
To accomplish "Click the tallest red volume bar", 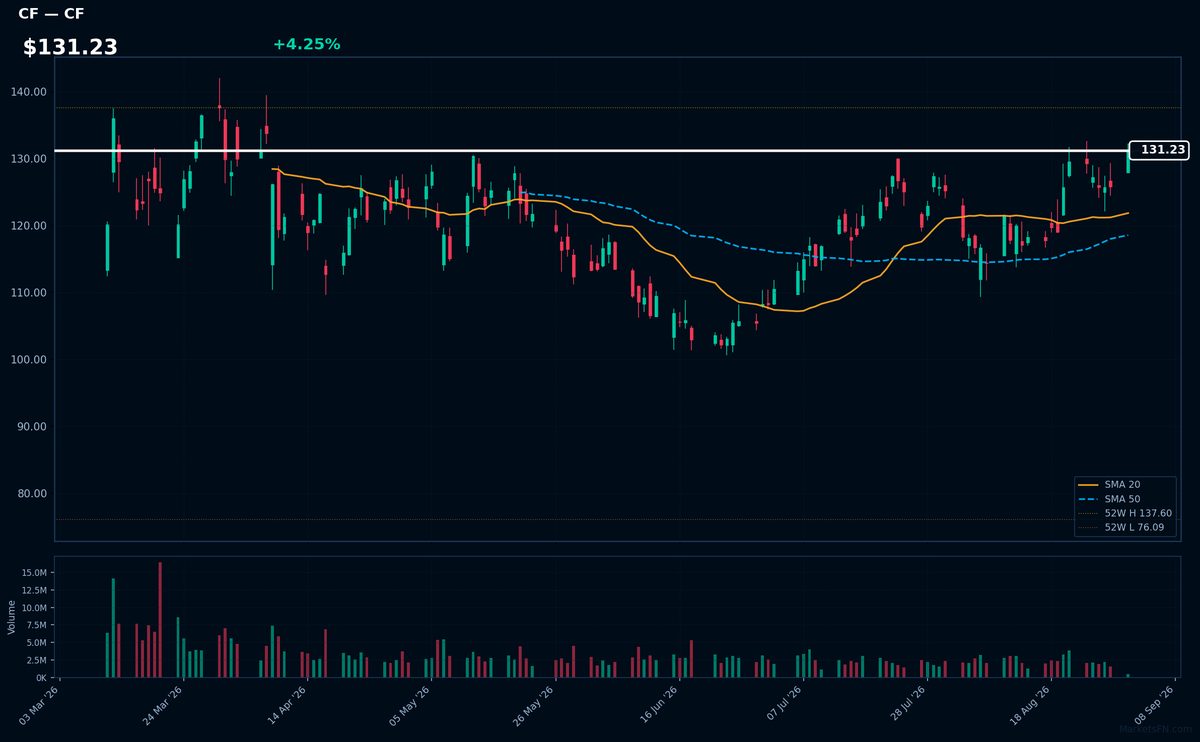I will (x=160, y=620).
